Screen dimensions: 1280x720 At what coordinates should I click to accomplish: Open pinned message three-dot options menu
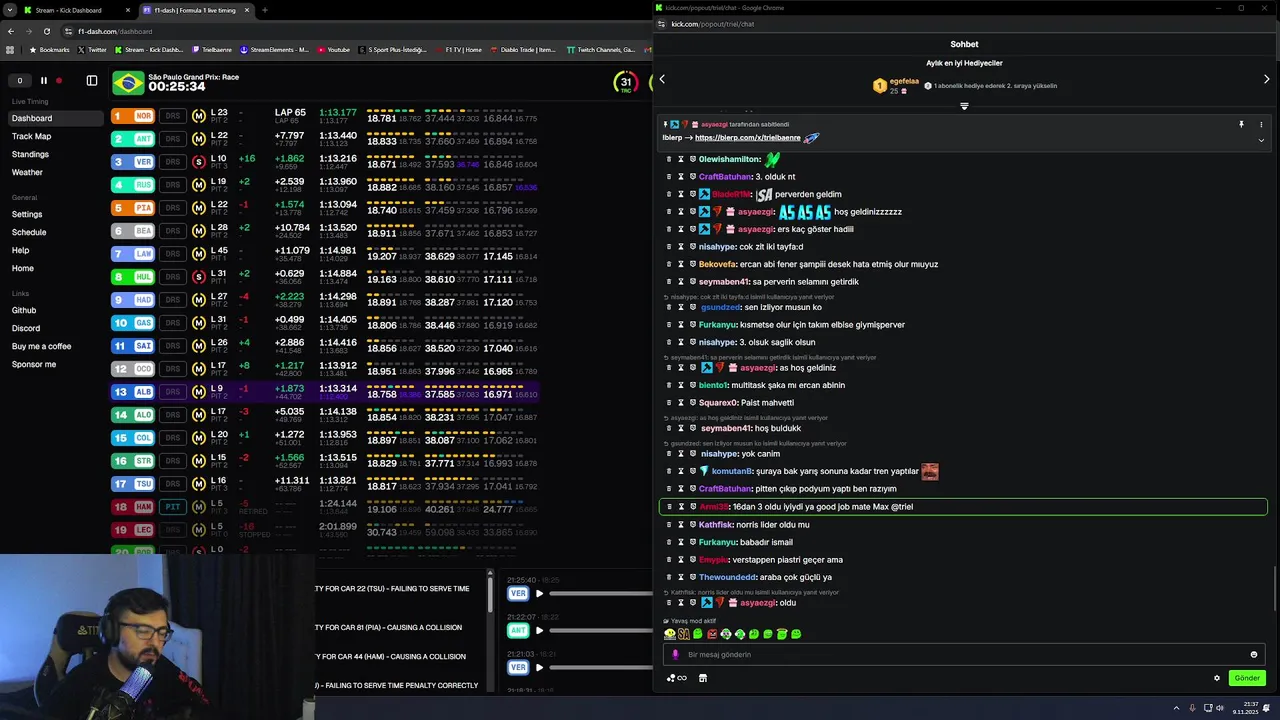point(1261,125)
